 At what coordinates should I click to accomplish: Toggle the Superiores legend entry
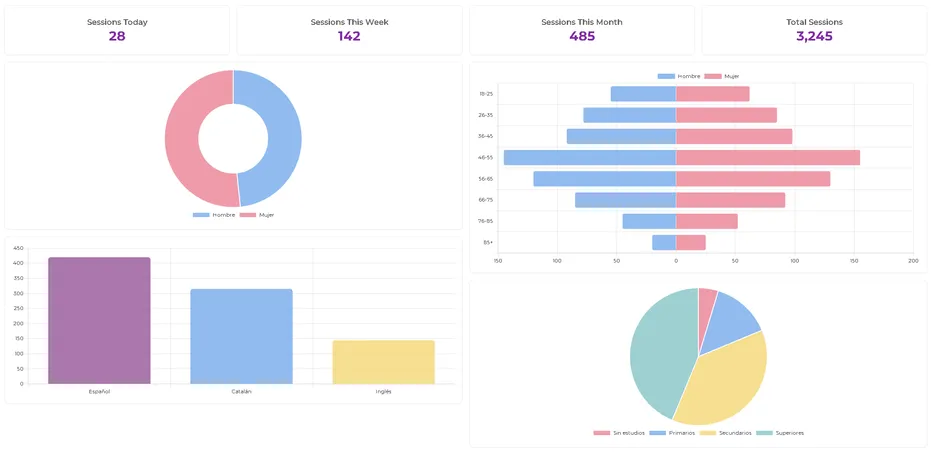pos(780,433)
